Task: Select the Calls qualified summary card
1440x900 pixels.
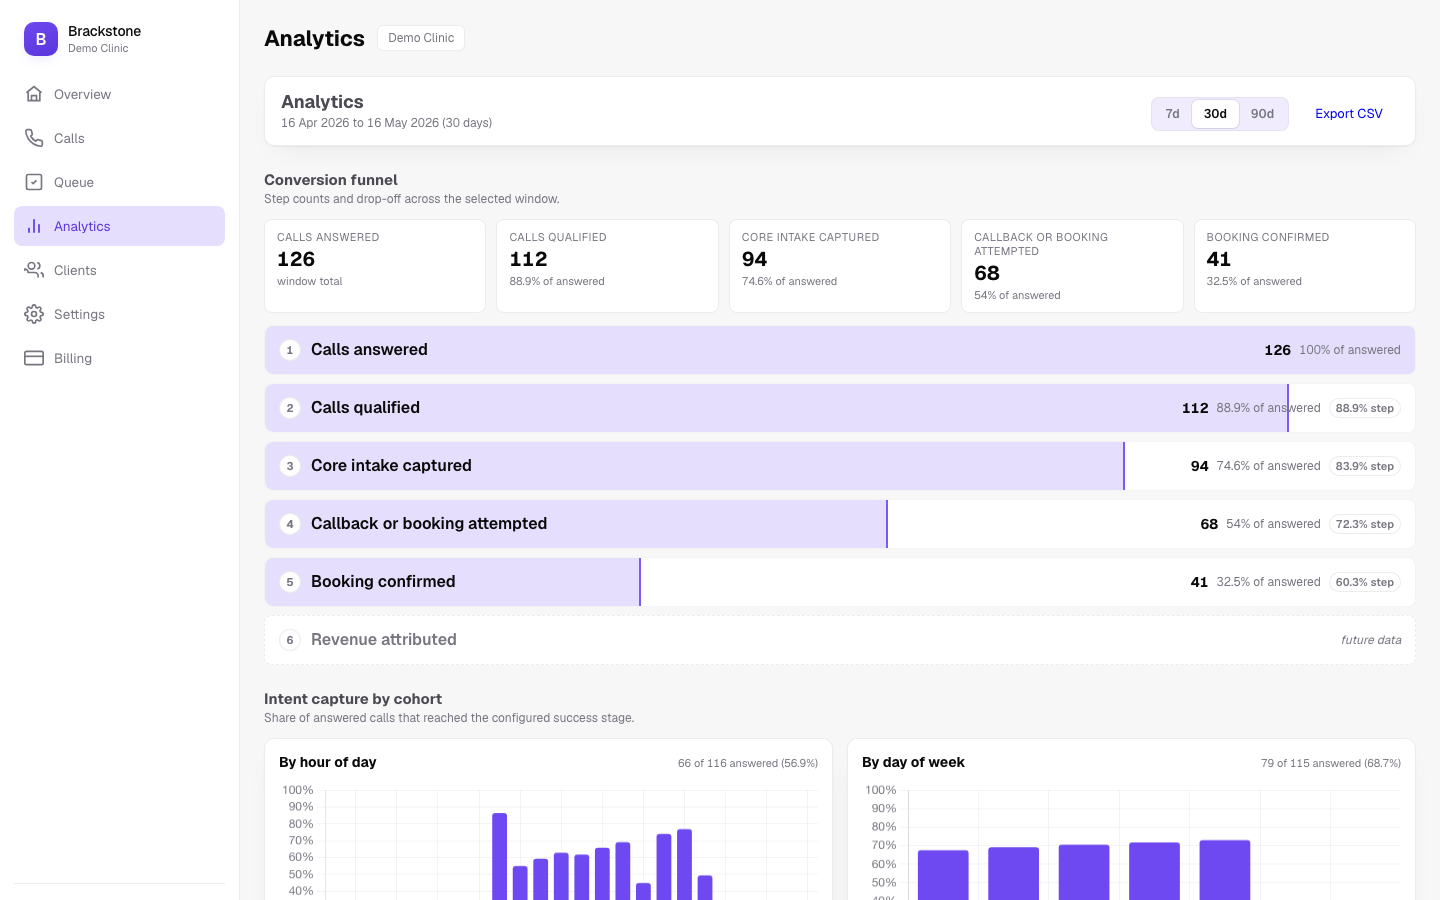Action: tap(607, 266)
